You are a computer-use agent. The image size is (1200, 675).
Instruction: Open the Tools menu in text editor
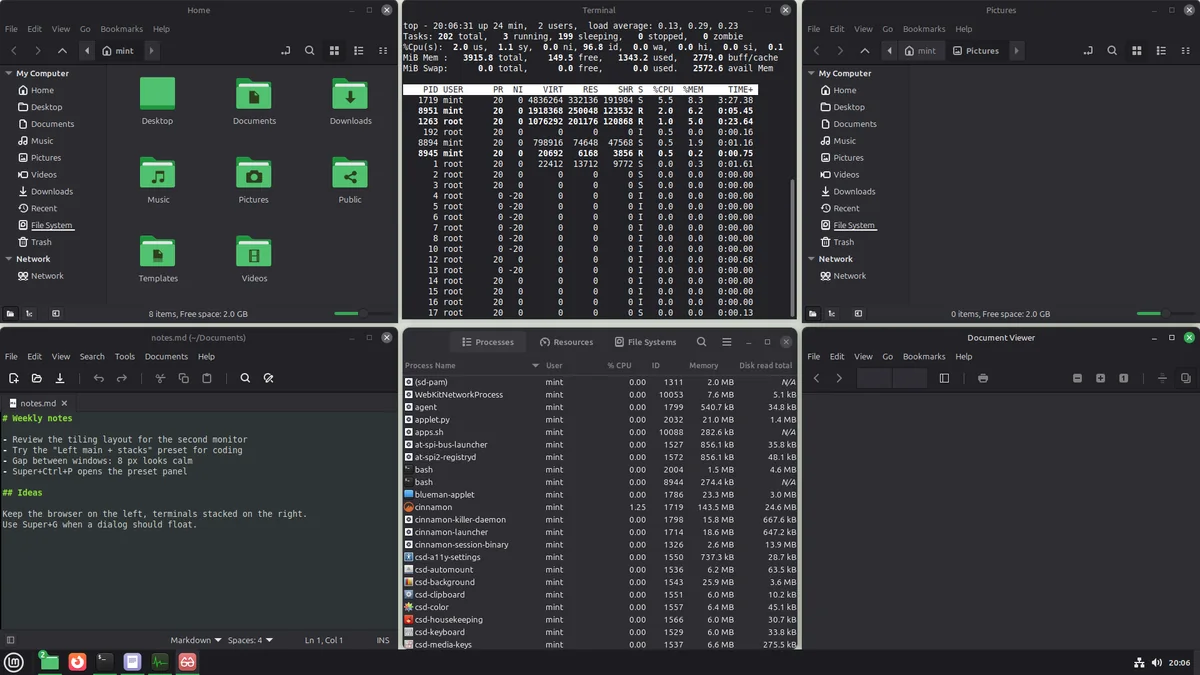point(124,356)
